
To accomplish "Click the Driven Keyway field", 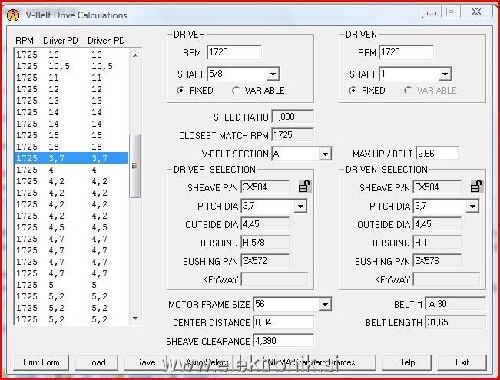I will [x=446, y=279].
